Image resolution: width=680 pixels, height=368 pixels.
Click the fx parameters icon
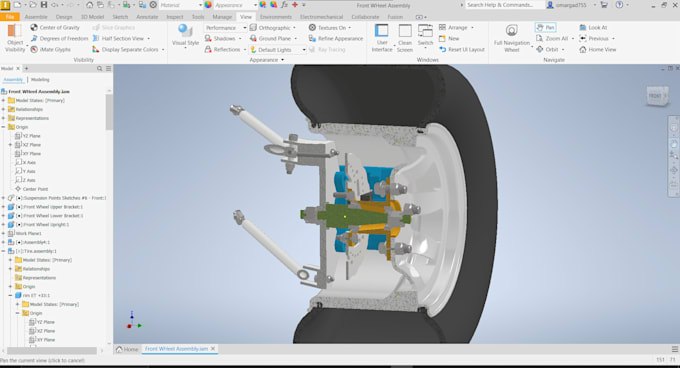click(x=284, y=5)
